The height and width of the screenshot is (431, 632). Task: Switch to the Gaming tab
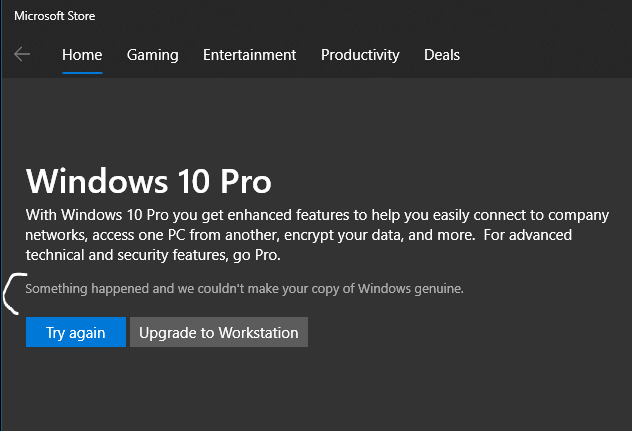(152, 55)
